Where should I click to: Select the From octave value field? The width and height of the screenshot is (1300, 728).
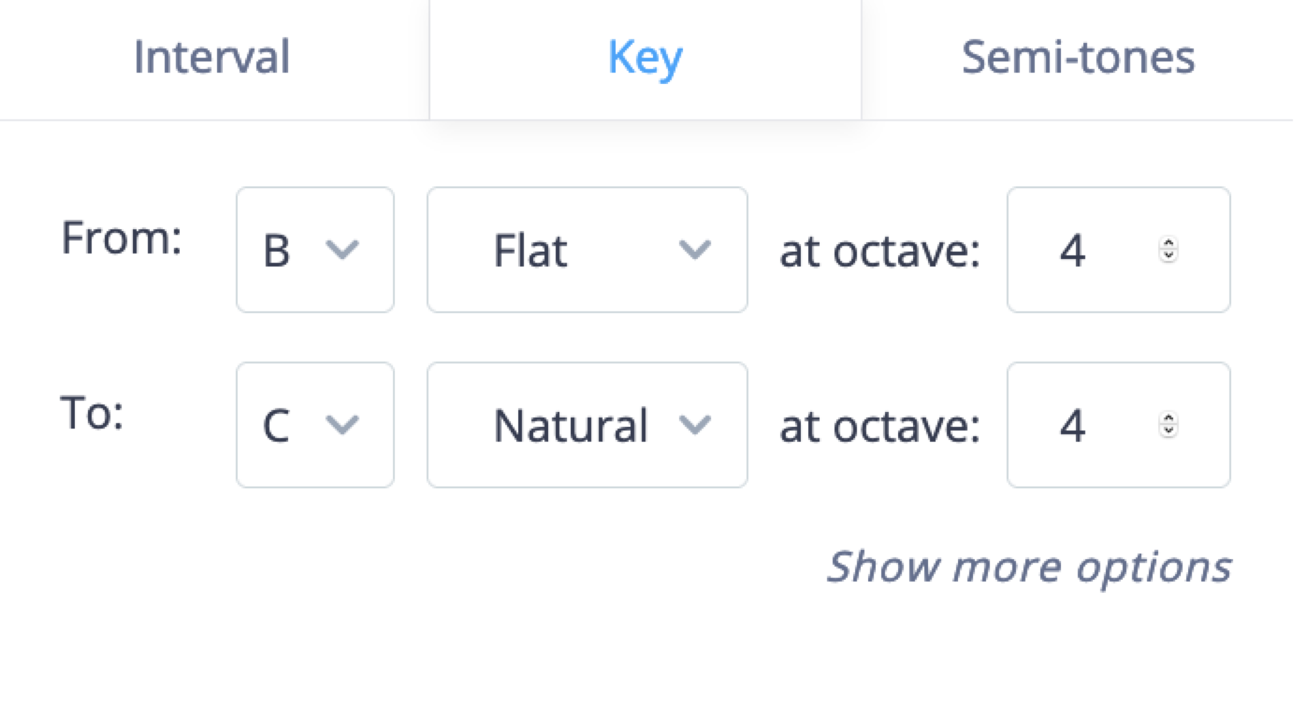pyautogui.click(x=1073, y=251)
